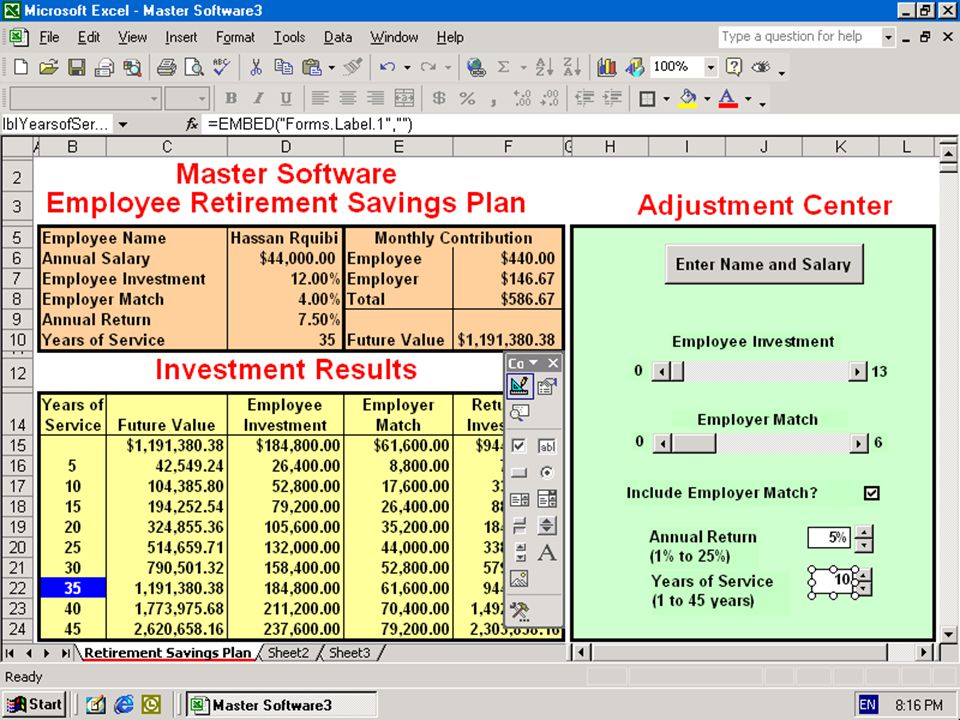Image resolution: width=960 pixels, height=720 pixels.
Task: Sort ascending A to Z
Action: pyautogui.click(x=544, y=67)
